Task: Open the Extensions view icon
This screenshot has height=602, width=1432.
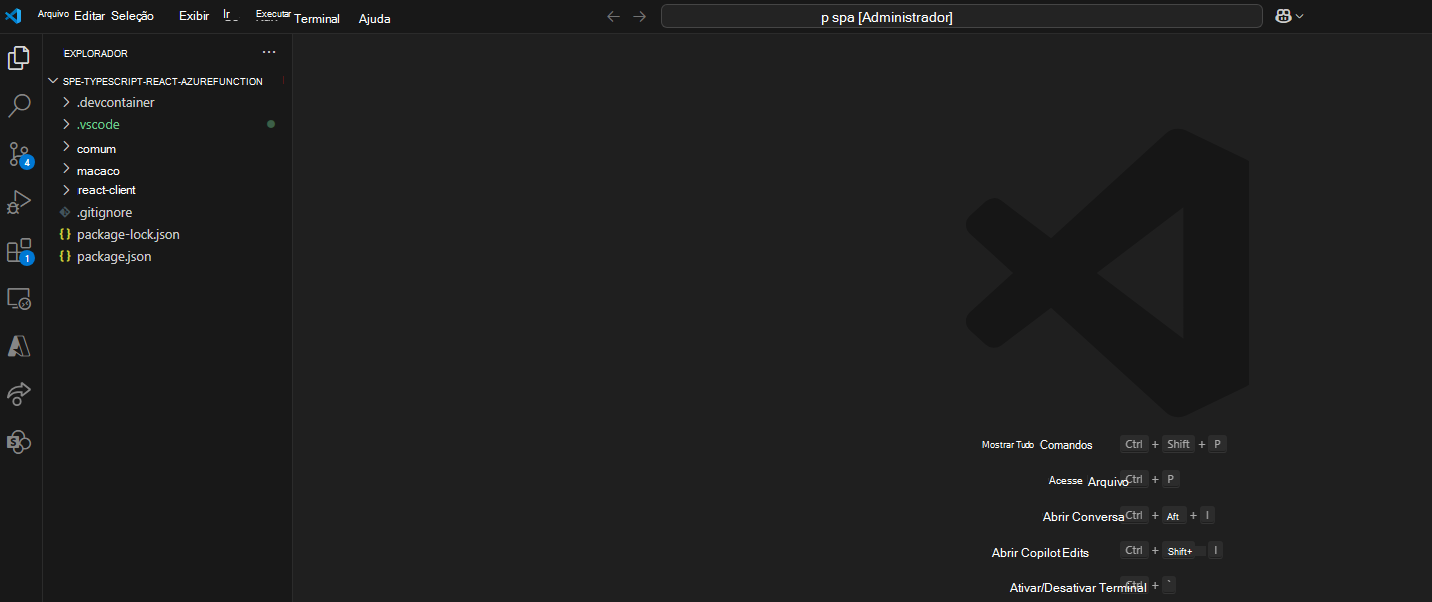Action: pos(19,250)
